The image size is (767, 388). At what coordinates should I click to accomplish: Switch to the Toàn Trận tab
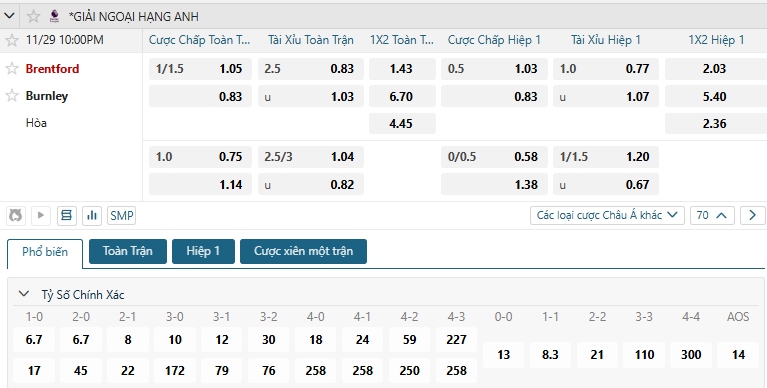point(128,251)
